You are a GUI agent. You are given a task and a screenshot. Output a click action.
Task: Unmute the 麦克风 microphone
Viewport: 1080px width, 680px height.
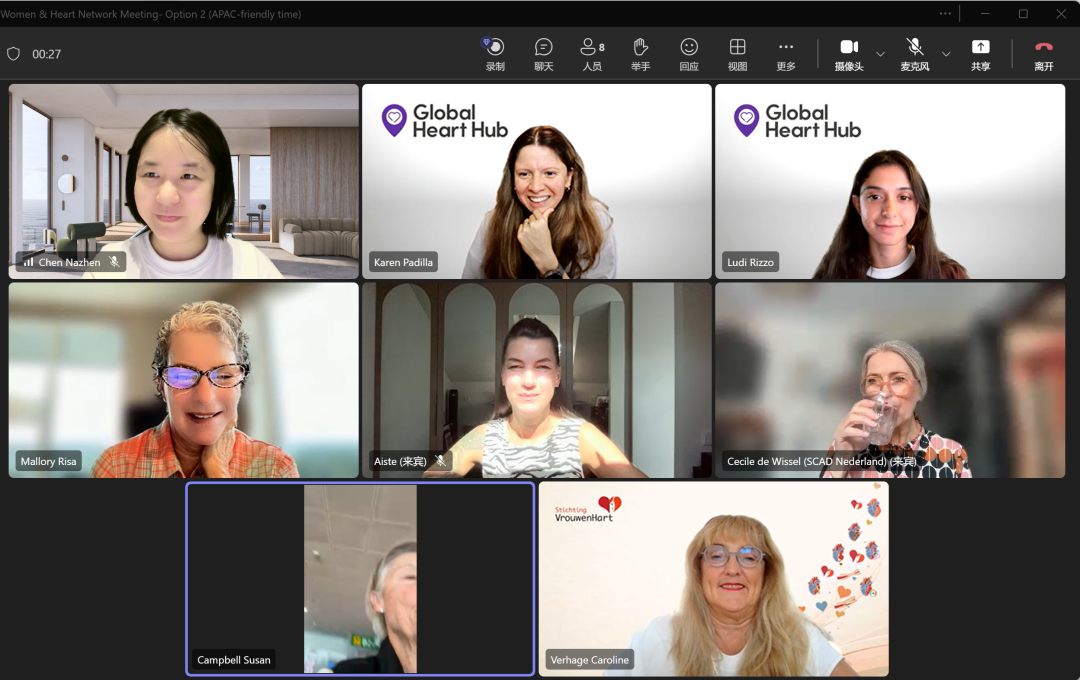915,54
